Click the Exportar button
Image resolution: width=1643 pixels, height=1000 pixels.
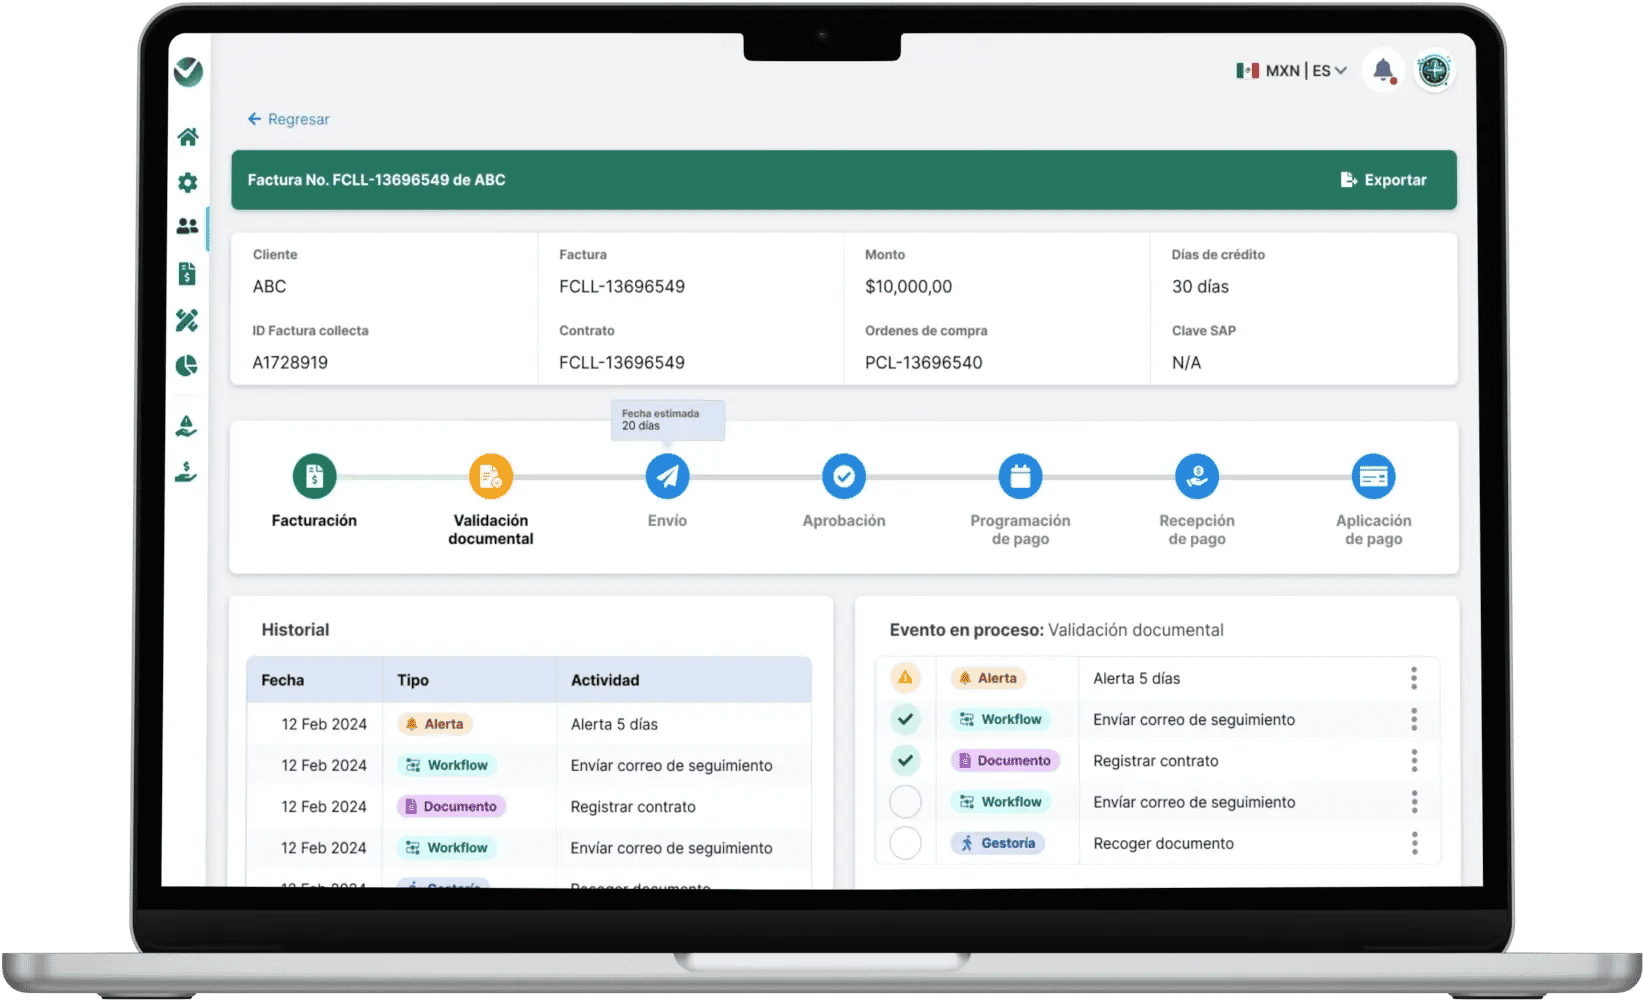1384,180
